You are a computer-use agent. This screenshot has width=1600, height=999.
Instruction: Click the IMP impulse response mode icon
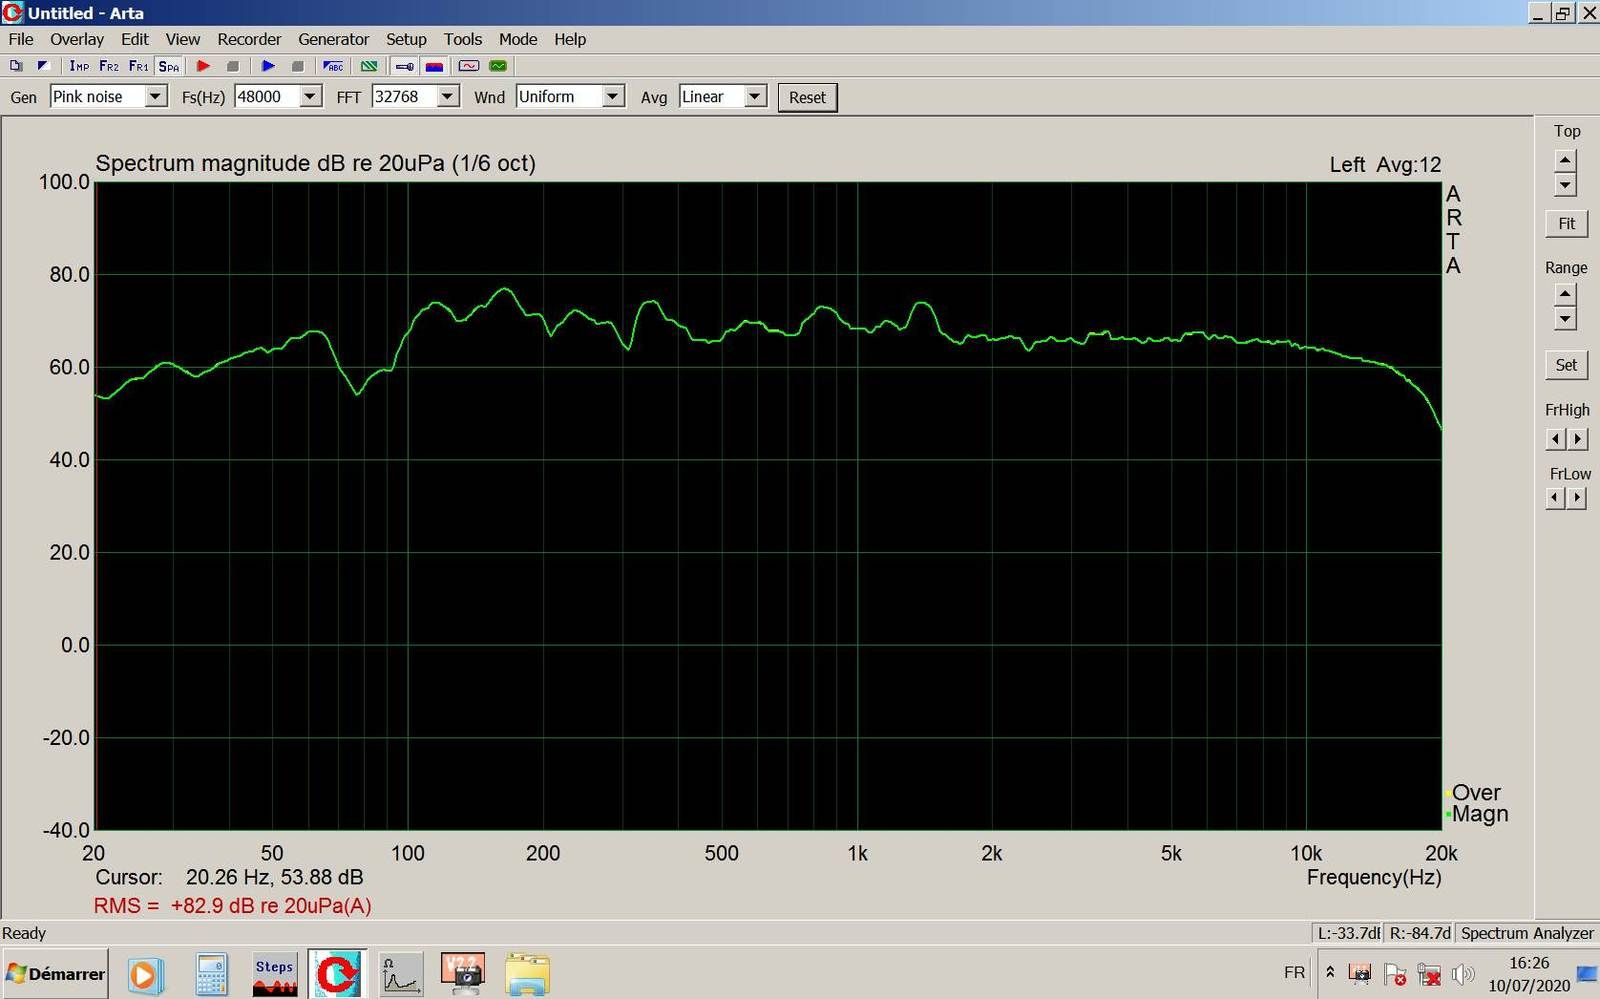click(79, 66)
